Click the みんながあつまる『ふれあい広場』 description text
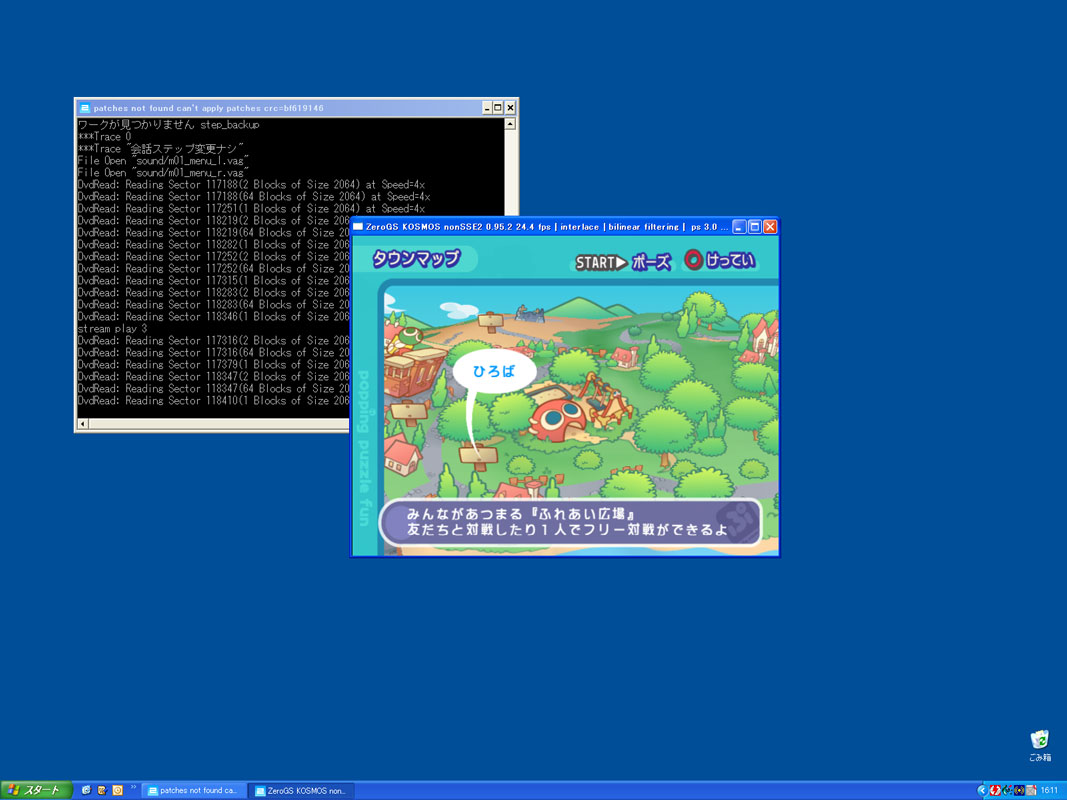 pyautogui.click(x=521, y=514)
